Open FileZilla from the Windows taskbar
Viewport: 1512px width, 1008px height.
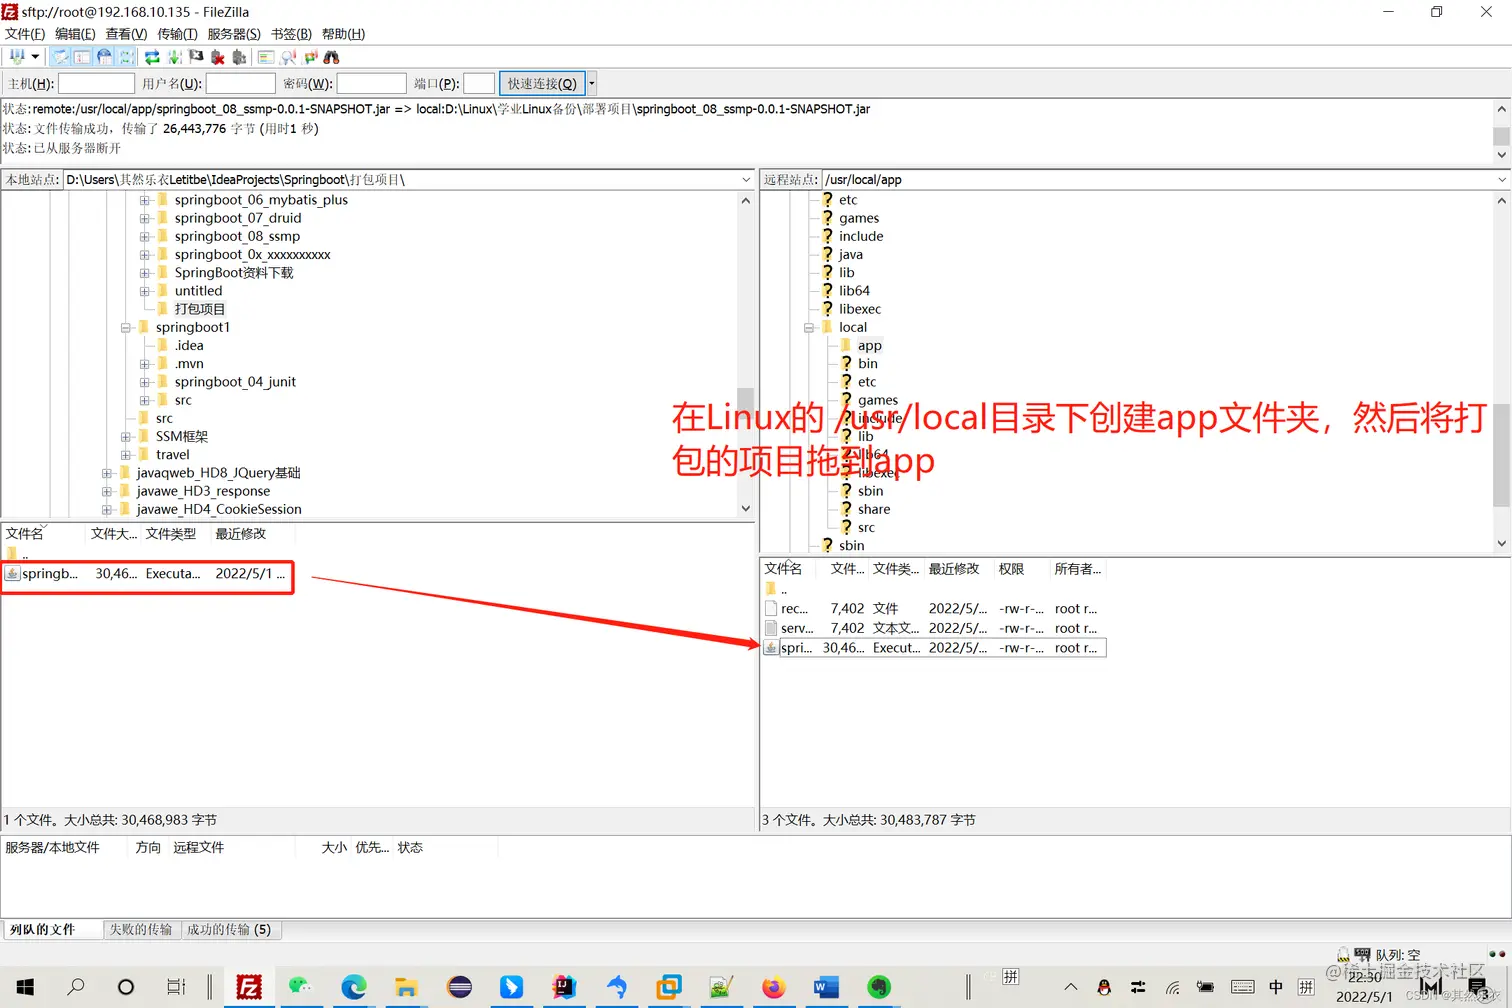pyautogui.click(x=249, y=987)
